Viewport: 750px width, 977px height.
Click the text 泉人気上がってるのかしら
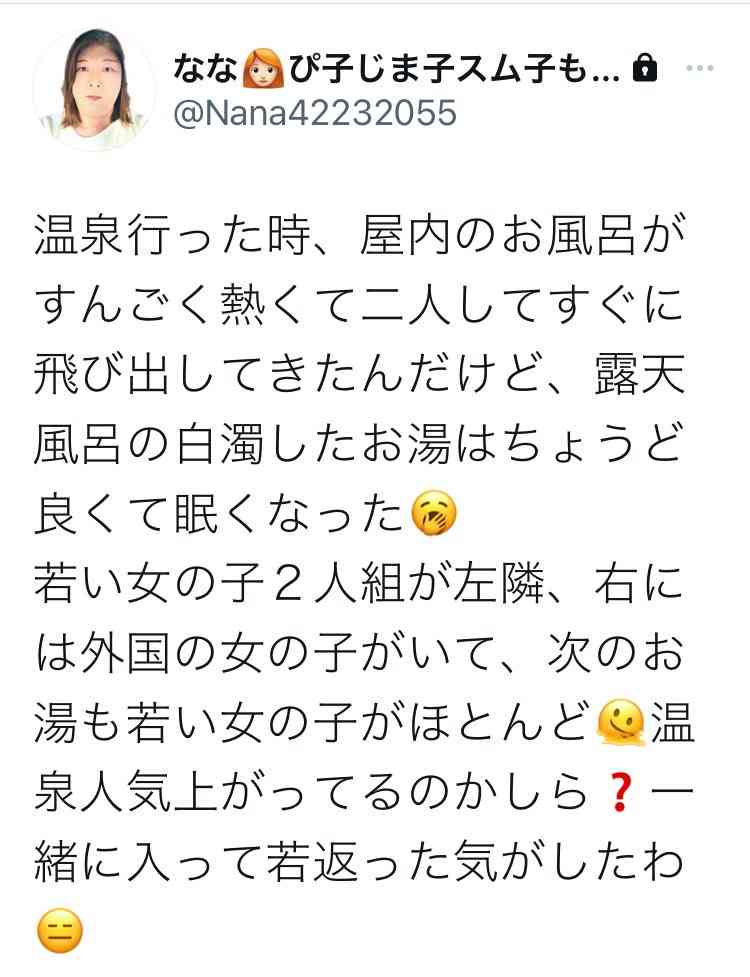(x=313, y=793)
